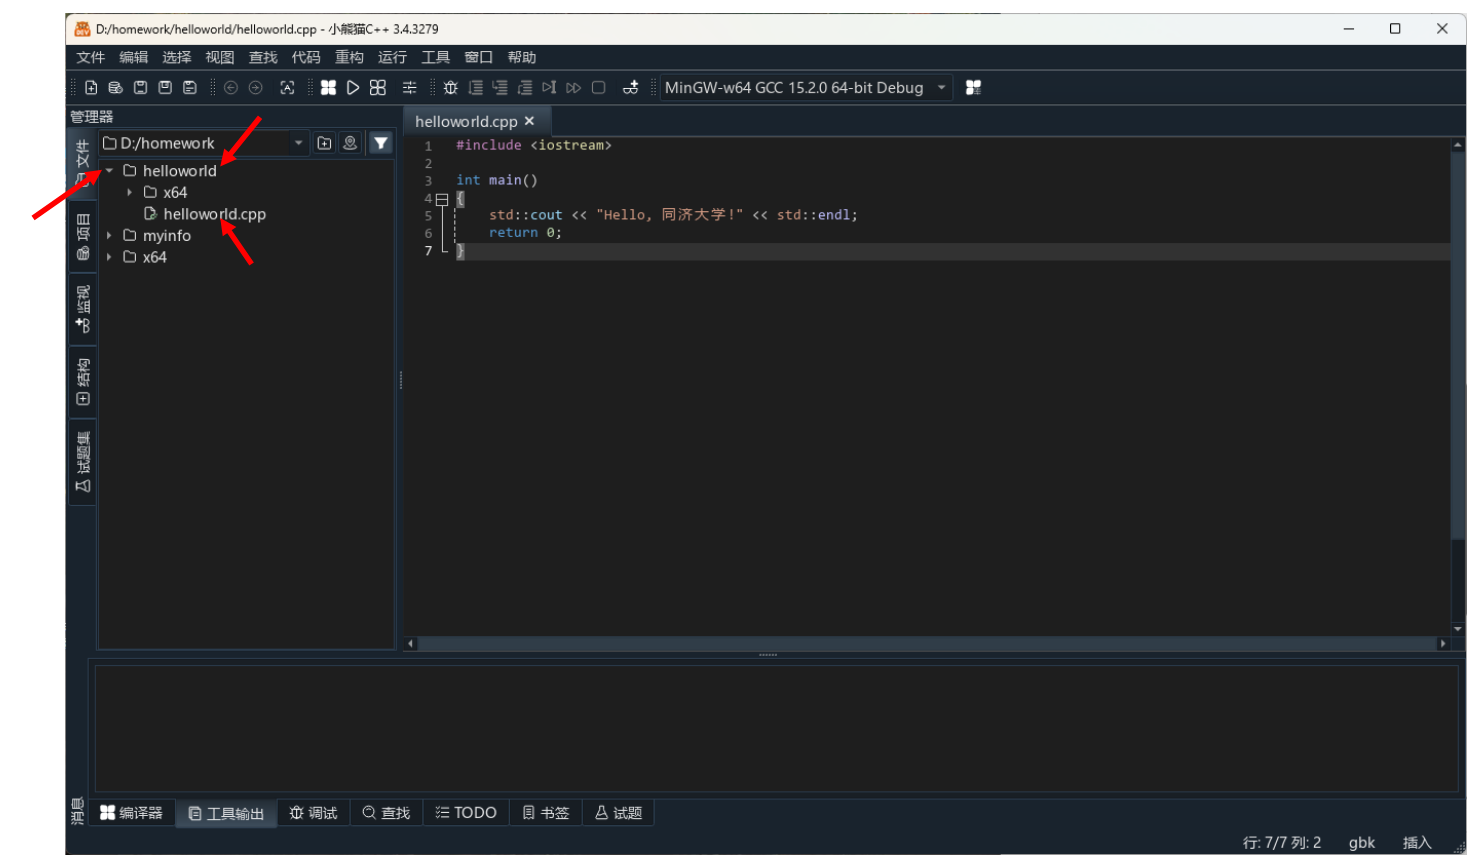
Task: Click the Compile icon with four squares
Action: 328,88
